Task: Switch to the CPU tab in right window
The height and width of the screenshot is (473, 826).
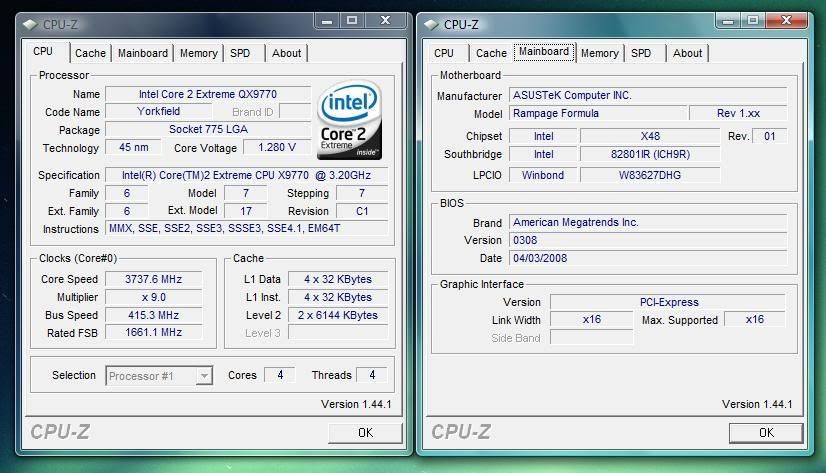Action: 444,53
